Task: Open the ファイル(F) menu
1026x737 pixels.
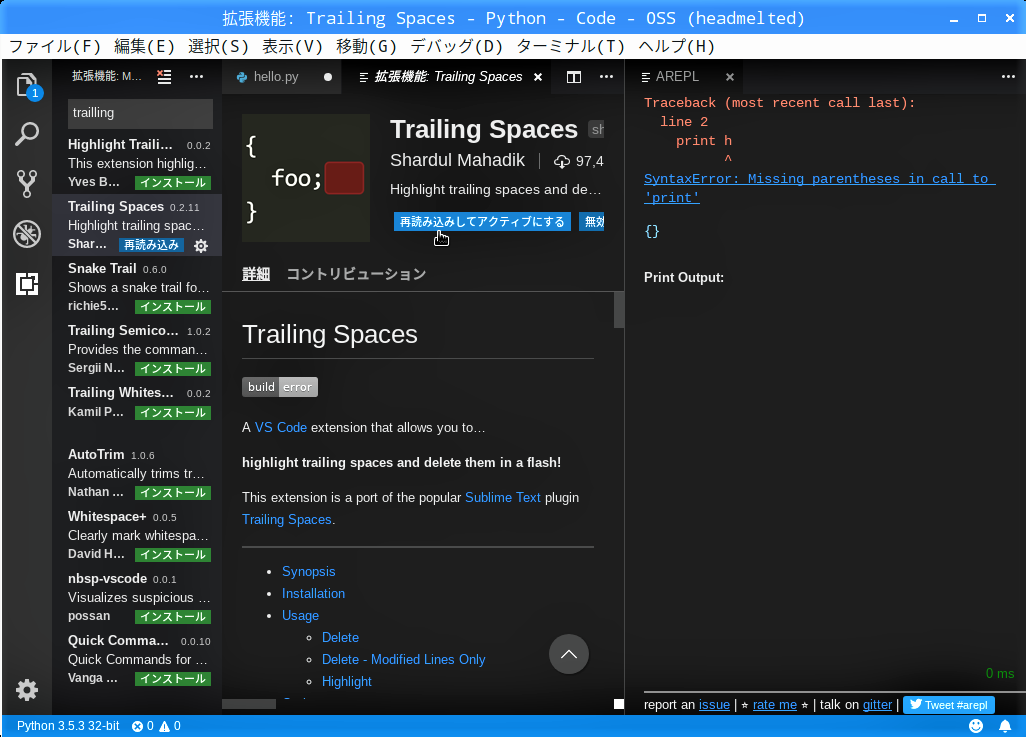Action: (55, 46)
